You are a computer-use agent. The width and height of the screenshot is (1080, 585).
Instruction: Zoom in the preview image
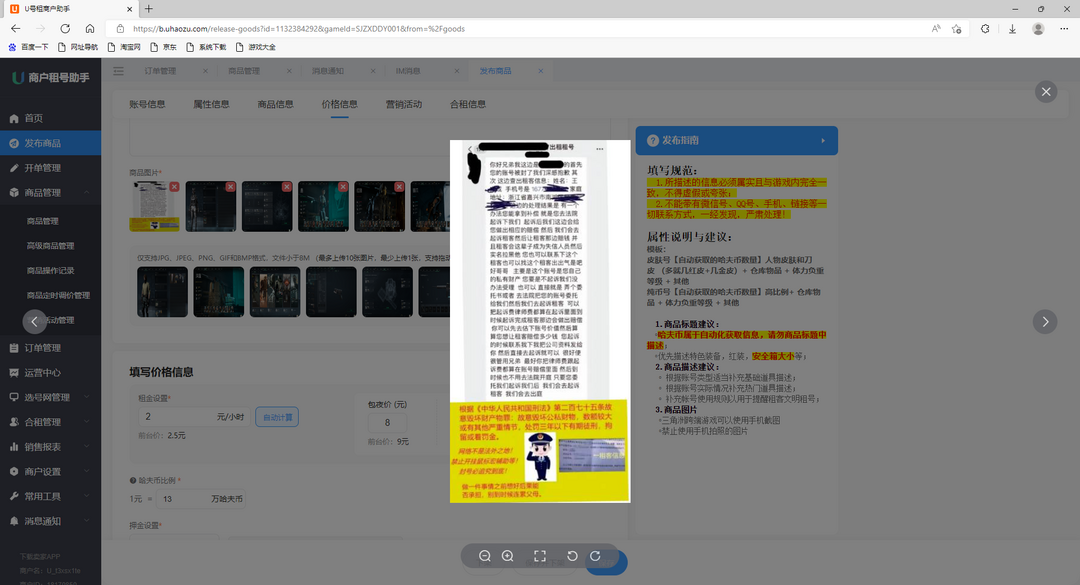[508, 556]
